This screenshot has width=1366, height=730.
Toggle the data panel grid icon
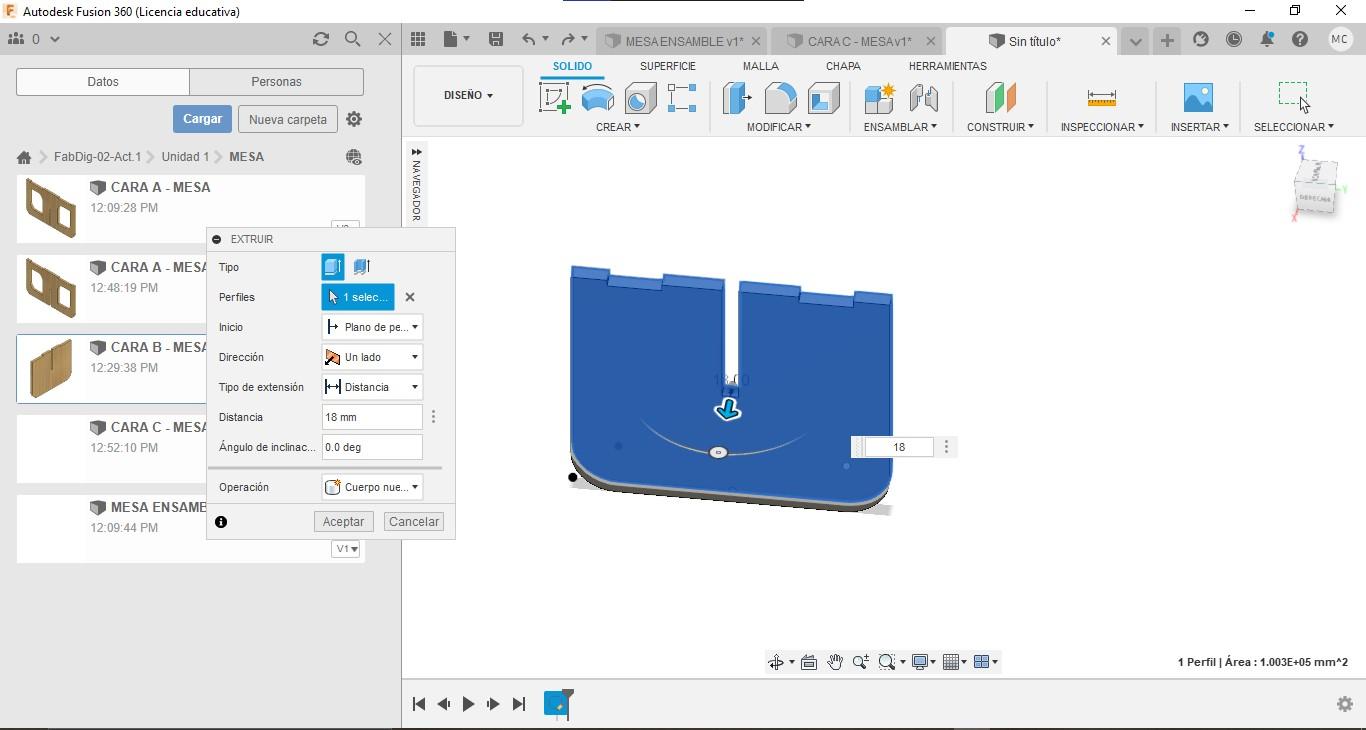[x=418, y=39]
